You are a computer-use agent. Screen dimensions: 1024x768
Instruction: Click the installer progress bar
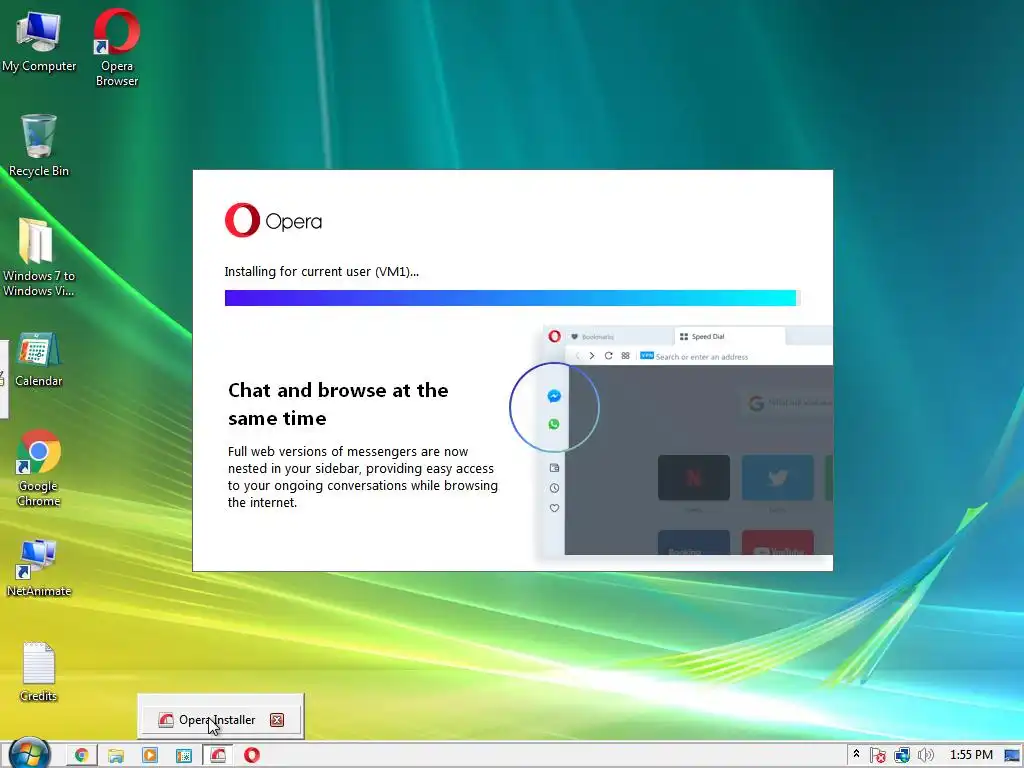[x=512, y=298]
